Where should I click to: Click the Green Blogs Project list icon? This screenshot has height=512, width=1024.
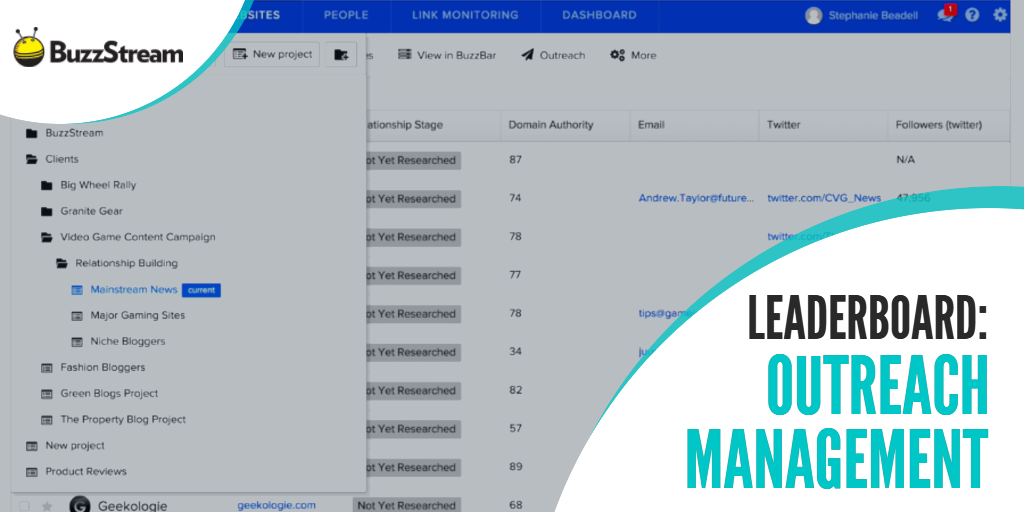click(x=46, y=394)
